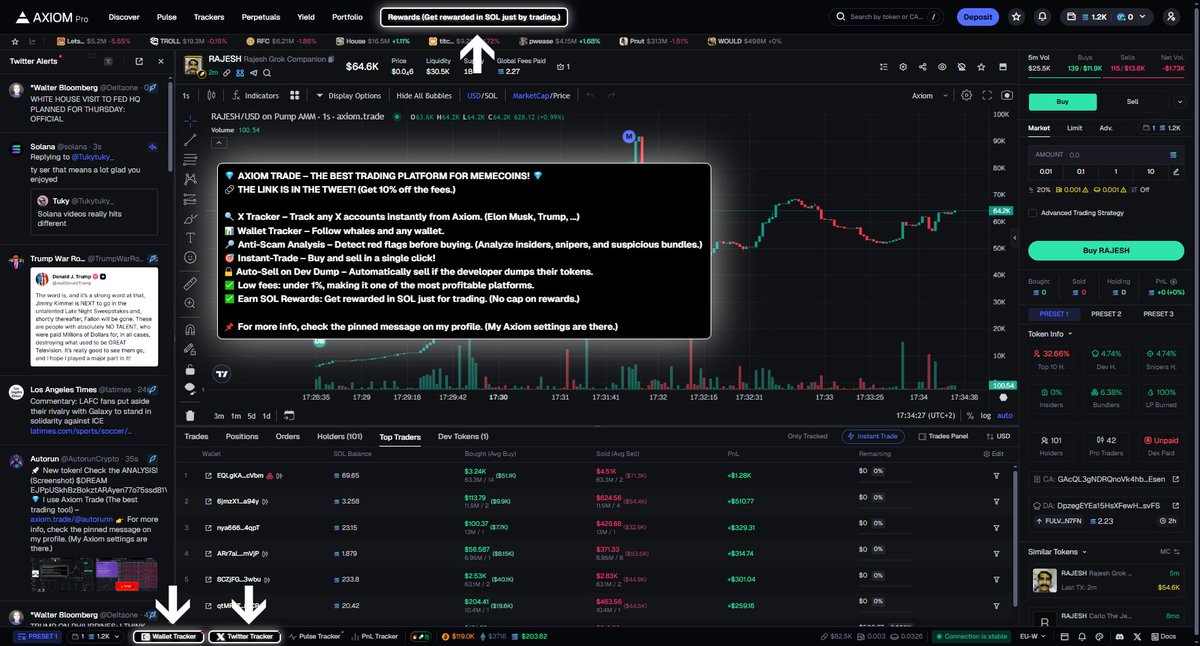Viewport: 1200px width, 646px height.
Task: Open Wallet Tracker from bottom bar
Action: click(x=168, y=636)
